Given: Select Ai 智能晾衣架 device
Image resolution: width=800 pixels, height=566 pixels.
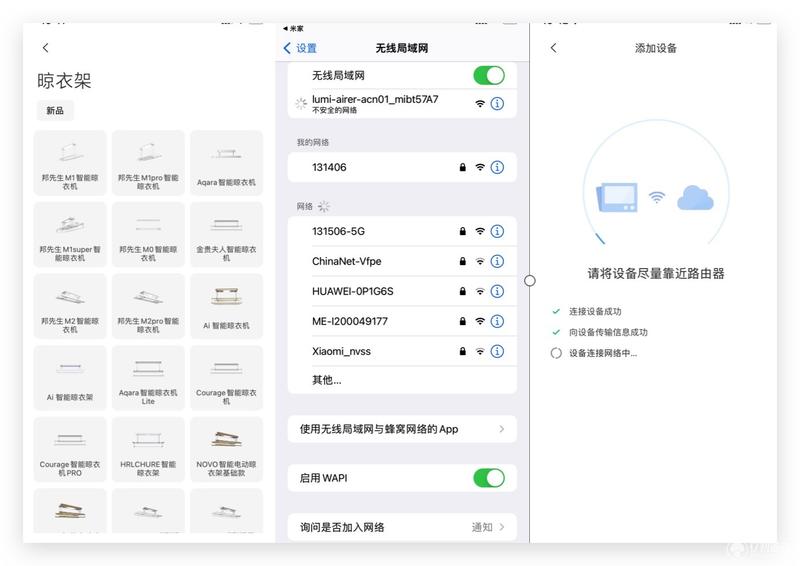Looking at the screenshot, I should tap(70, 378).
